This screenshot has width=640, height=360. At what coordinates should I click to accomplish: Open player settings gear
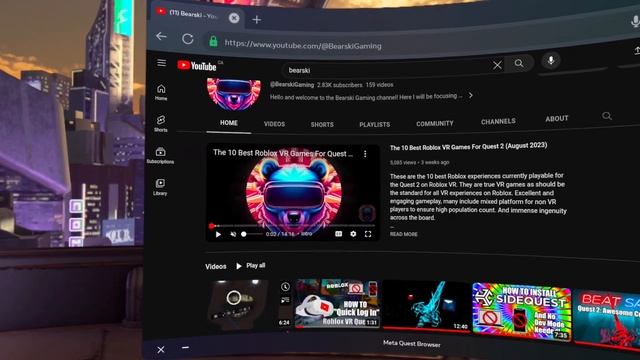(x=353, y=234)
